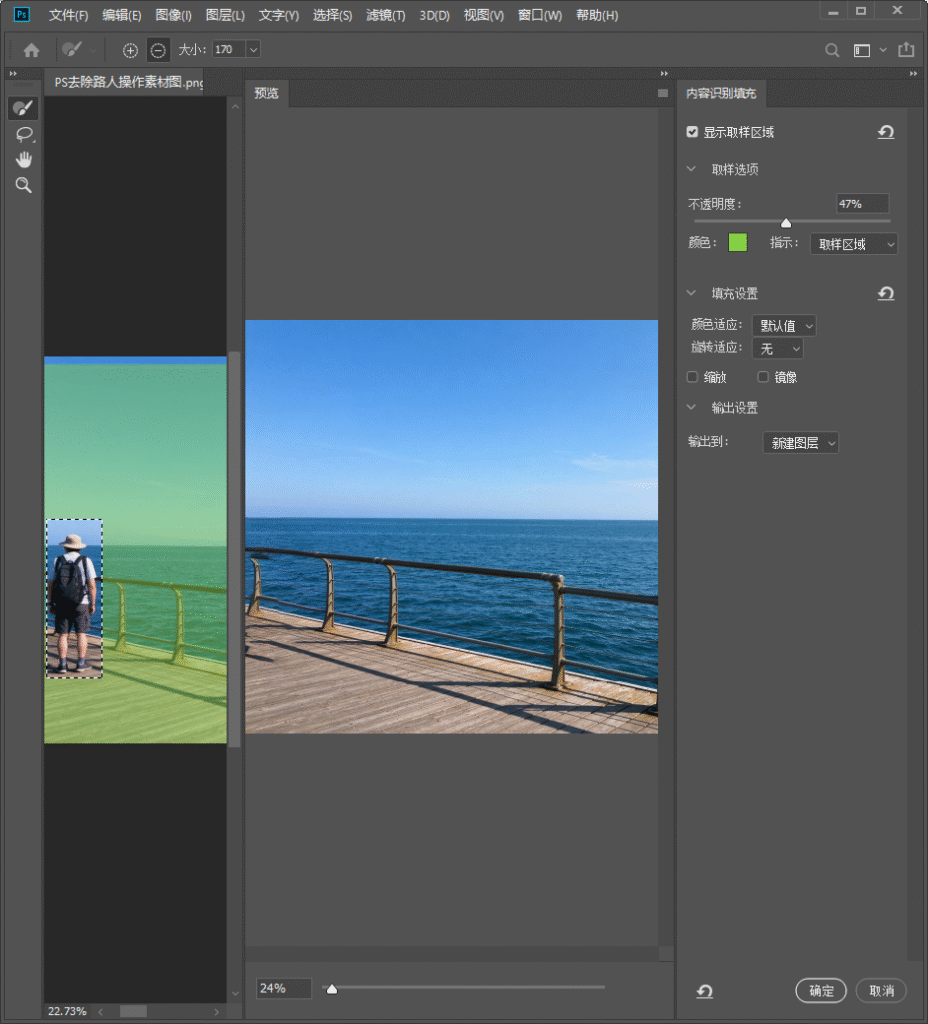The image size is (928, 1024).
Task: Open the 颜色适应 默认值 dropdown
Action: (x=784, y=325)
